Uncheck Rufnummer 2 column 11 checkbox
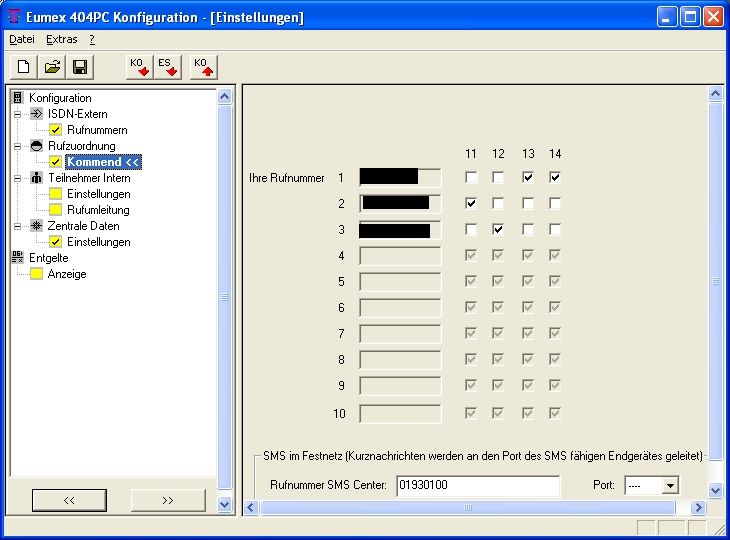 (471, 203)
